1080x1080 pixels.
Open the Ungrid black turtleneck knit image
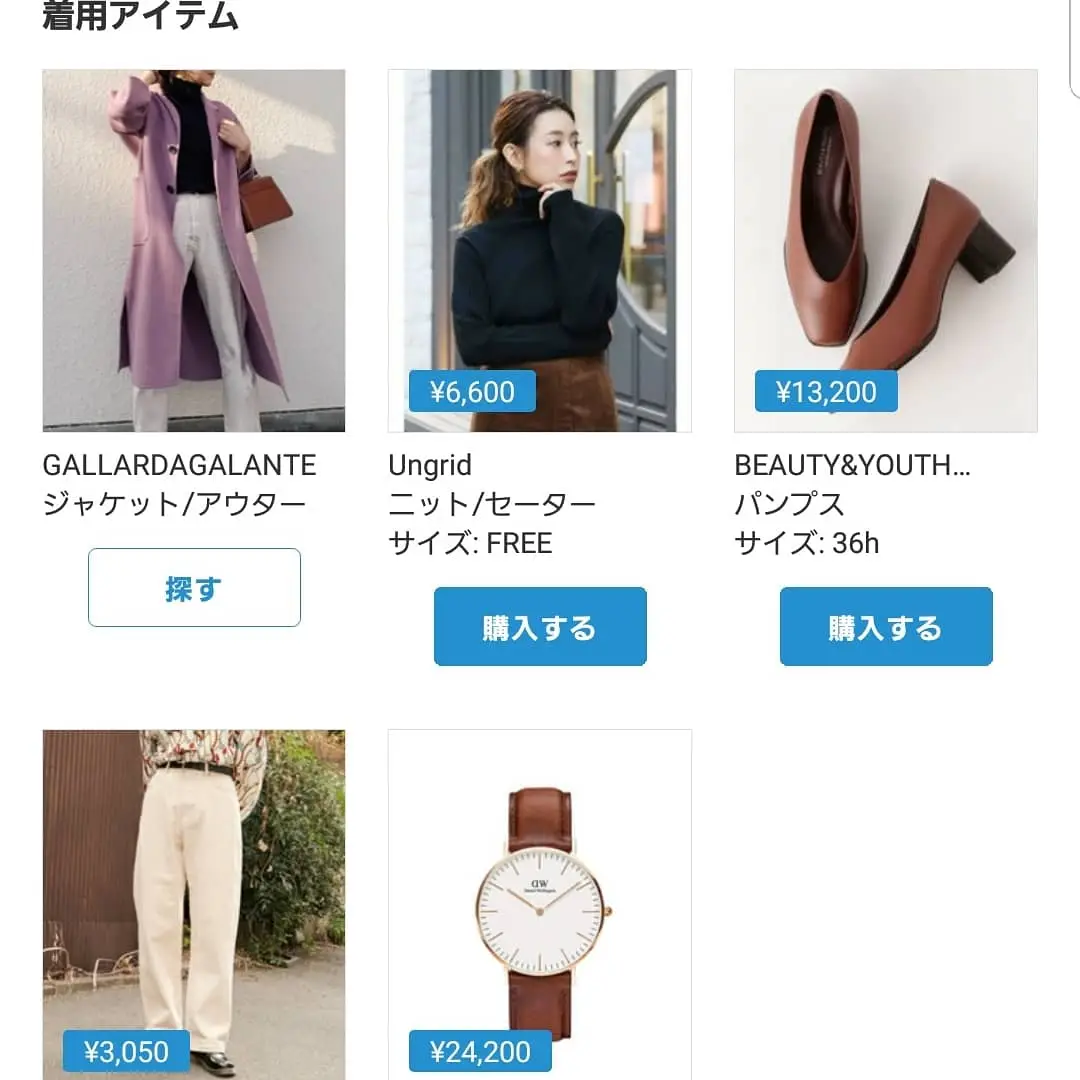[539, 251]
